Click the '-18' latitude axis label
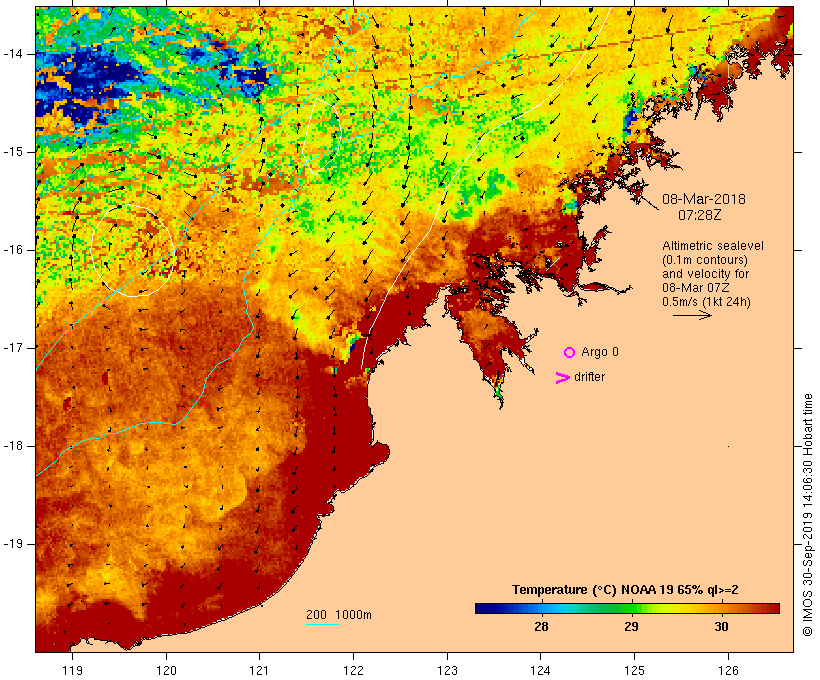The image size is (820, 680). coord(13,446)
